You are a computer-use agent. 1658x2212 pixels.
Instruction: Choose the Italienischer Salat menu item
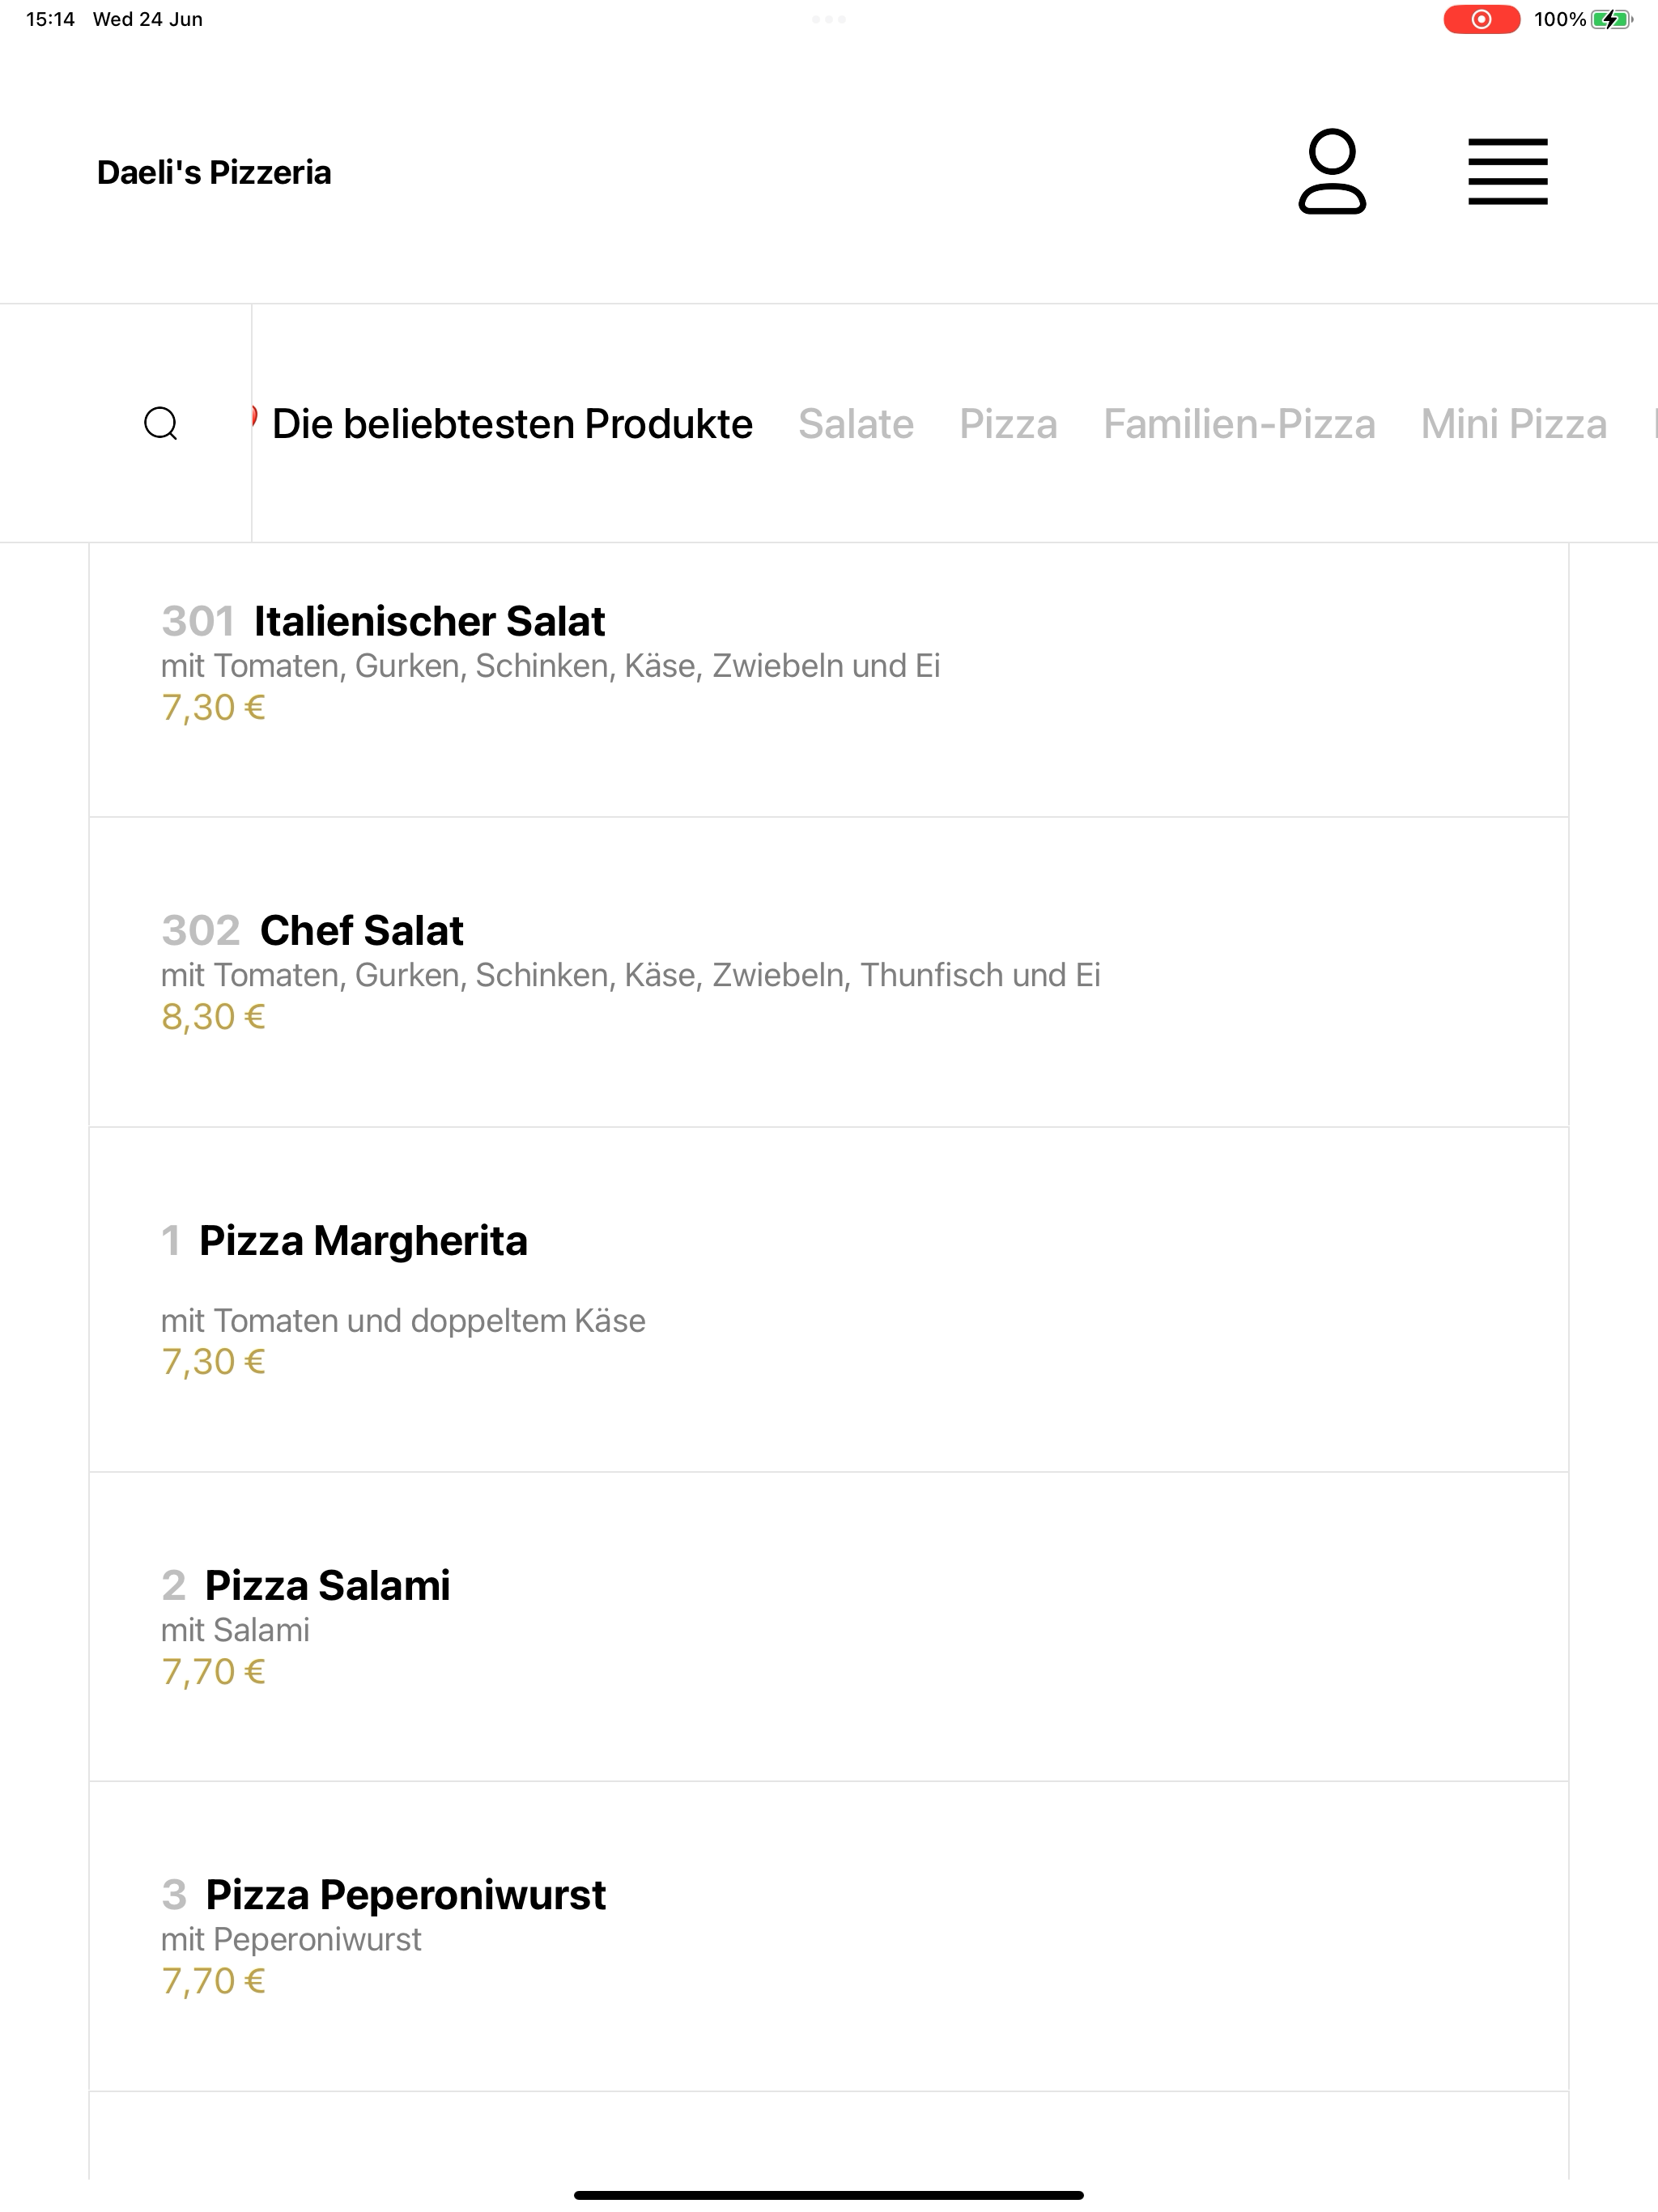click(828, 680)
